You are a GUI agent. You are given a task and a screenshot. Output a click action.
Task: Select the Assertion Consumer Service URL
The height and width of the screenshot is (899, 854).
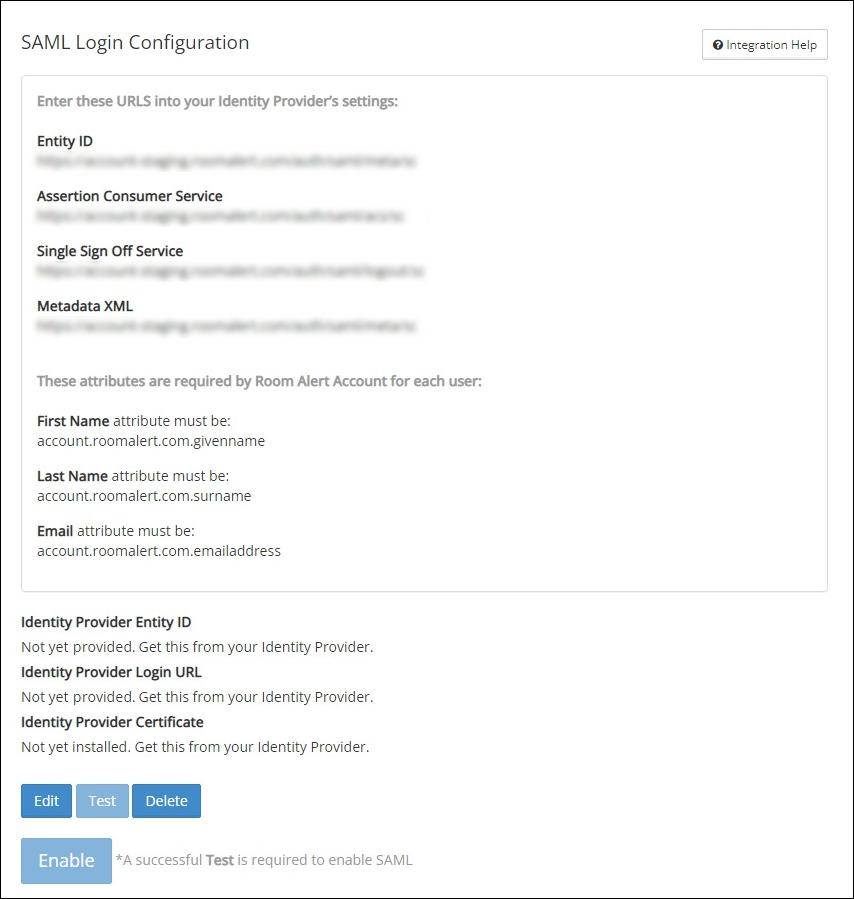tap(220, 215)
